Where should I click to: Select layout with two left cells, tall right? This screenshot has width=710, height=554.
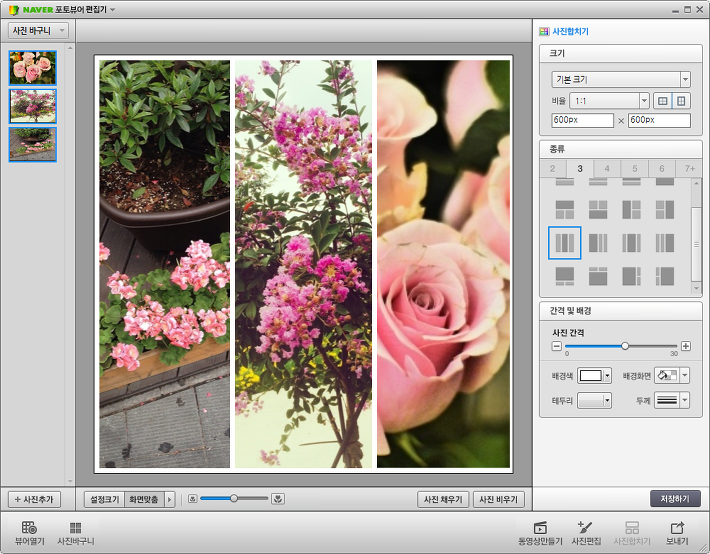(x=665, y=210)
